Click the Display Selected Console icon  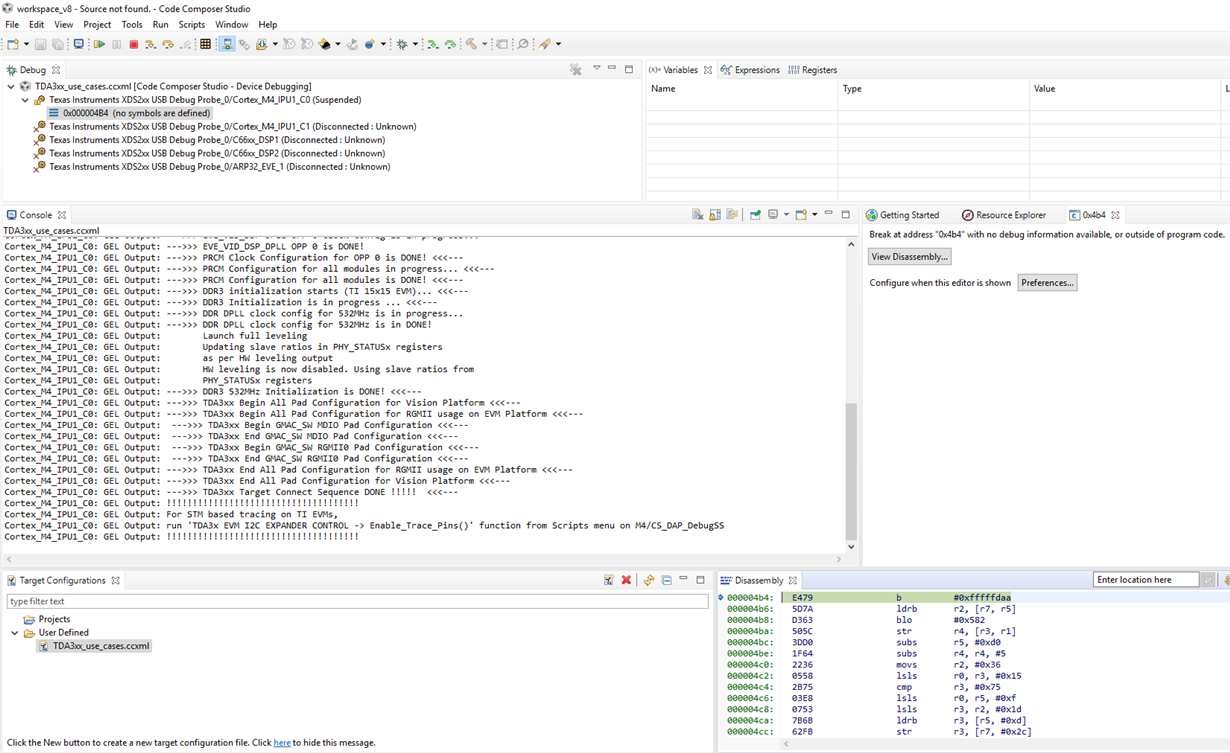[773, 214]
